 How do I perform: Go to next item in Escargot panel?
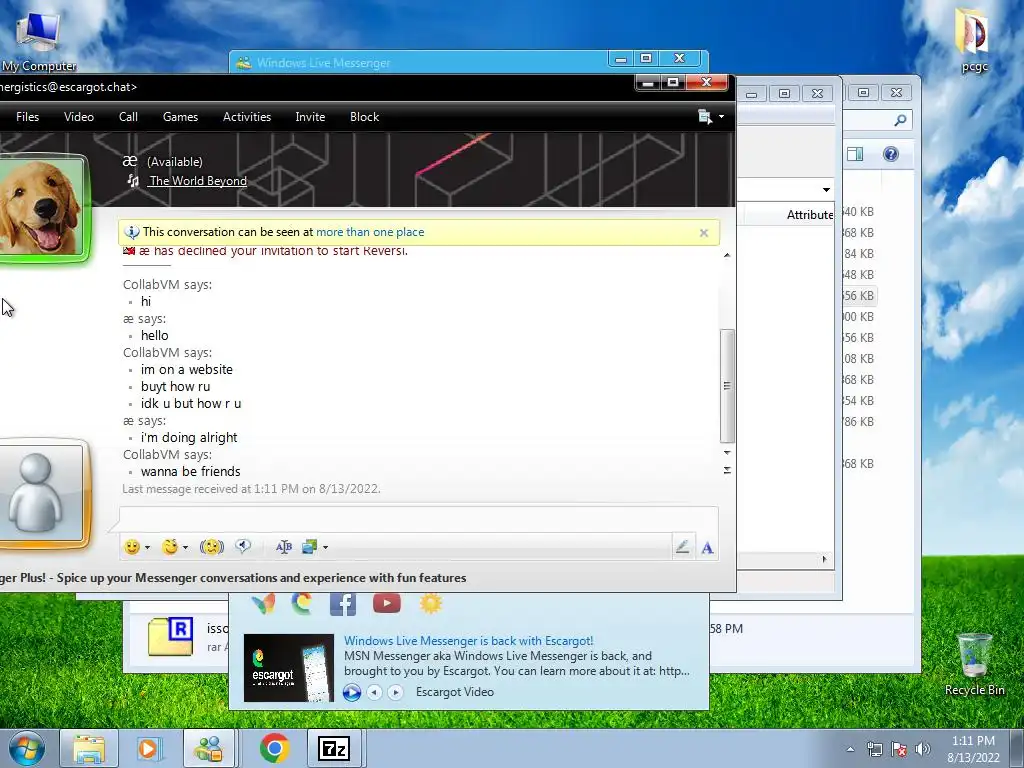click(395, 692)
